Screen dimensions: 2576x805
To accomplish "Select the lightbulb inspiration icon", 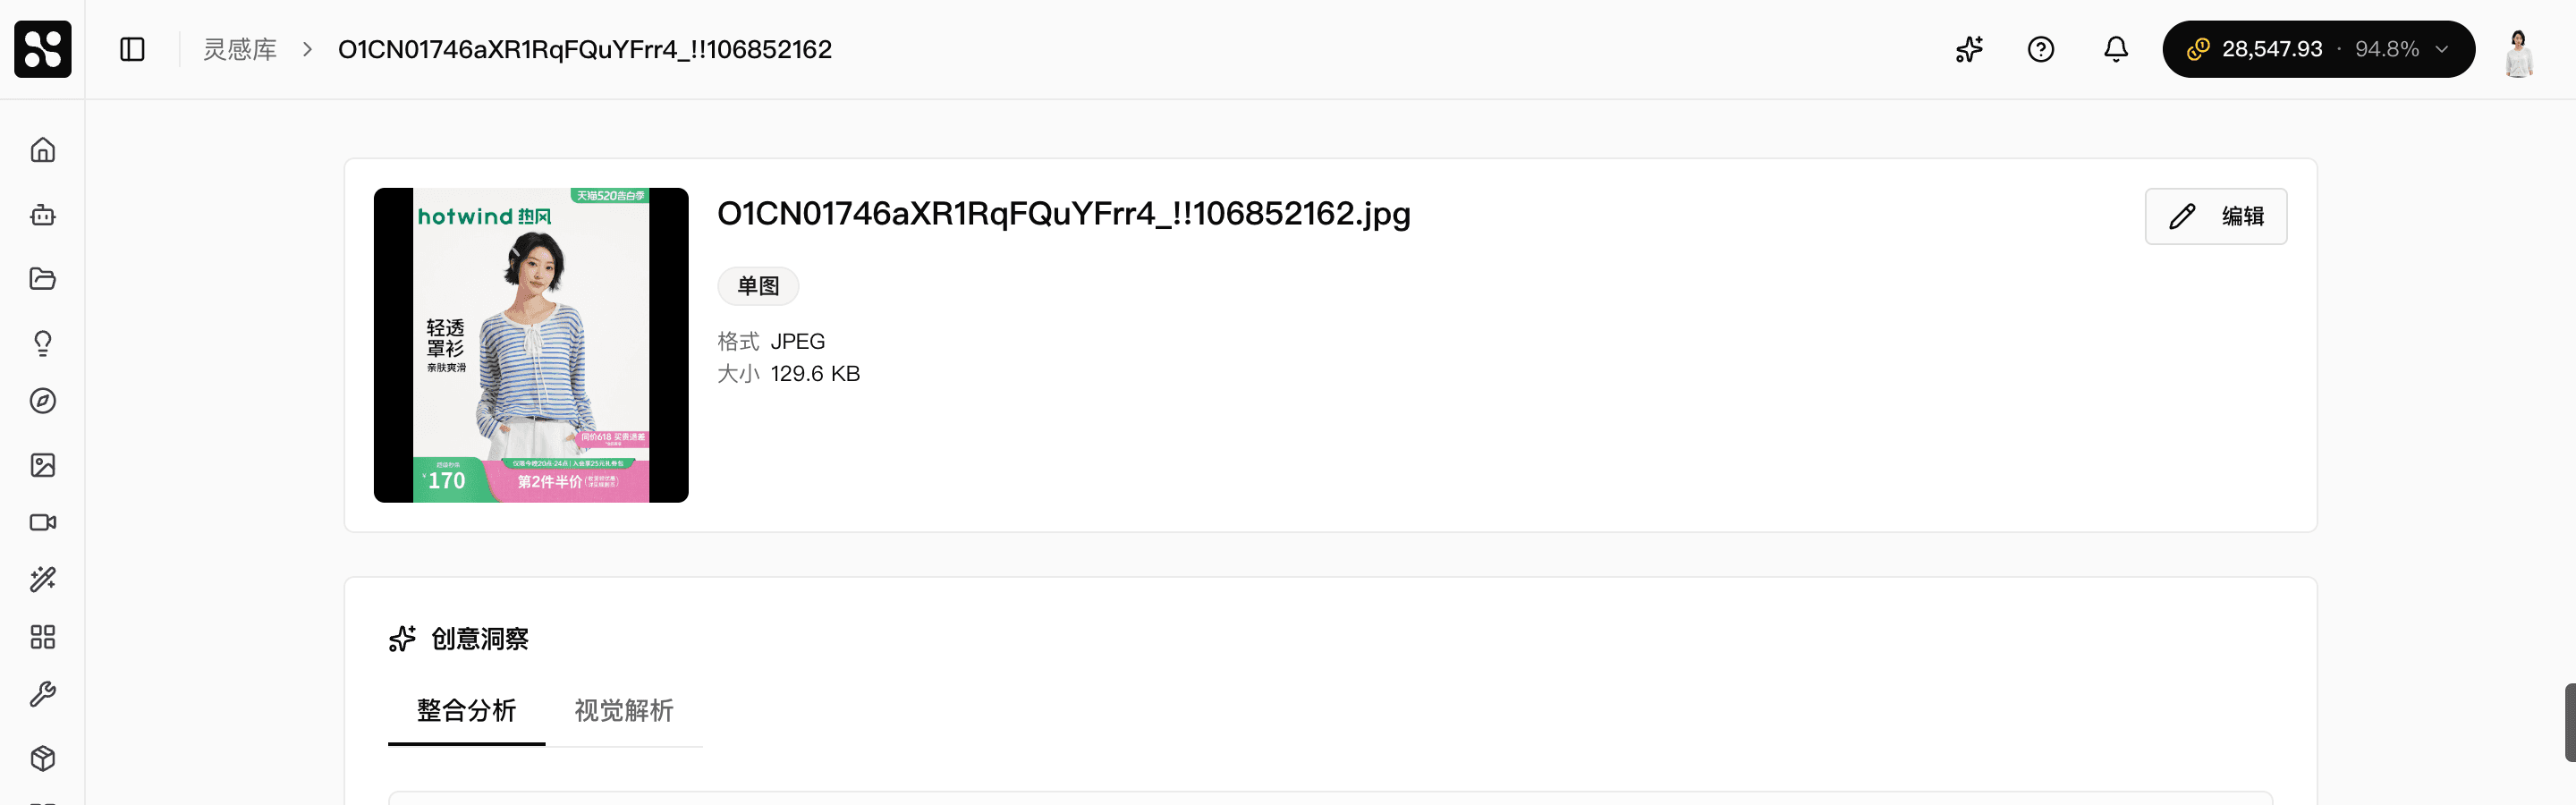I will click(x=43, y=343).
